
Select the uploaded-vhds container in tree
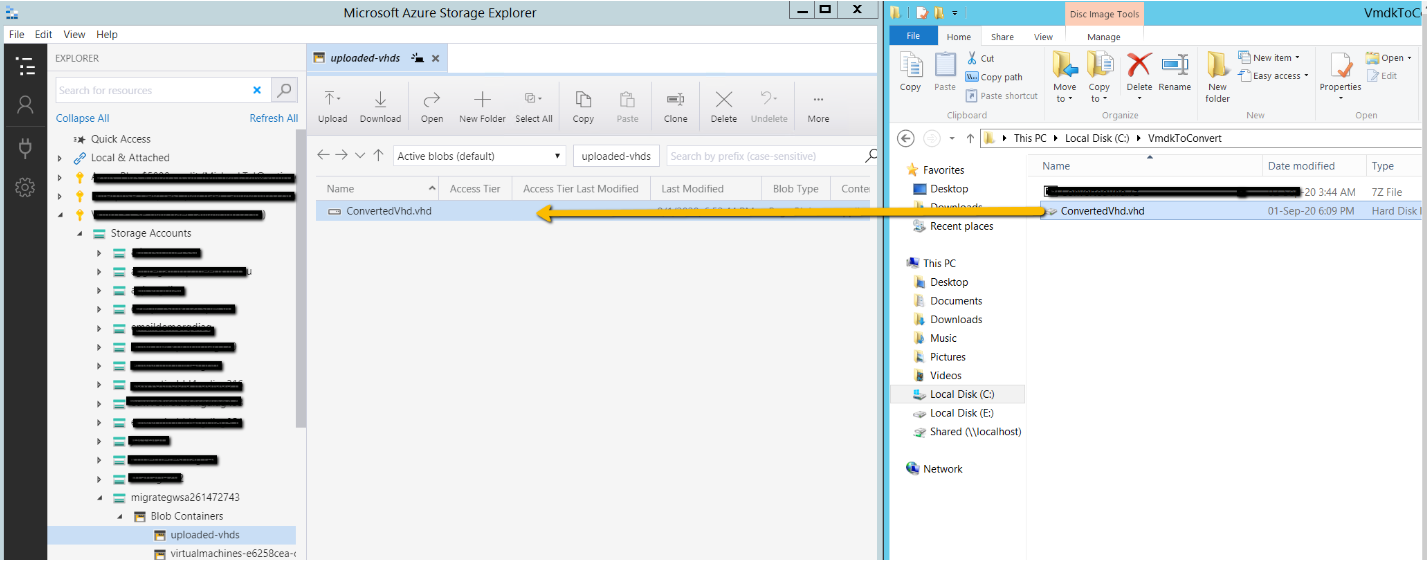point(204,535)
